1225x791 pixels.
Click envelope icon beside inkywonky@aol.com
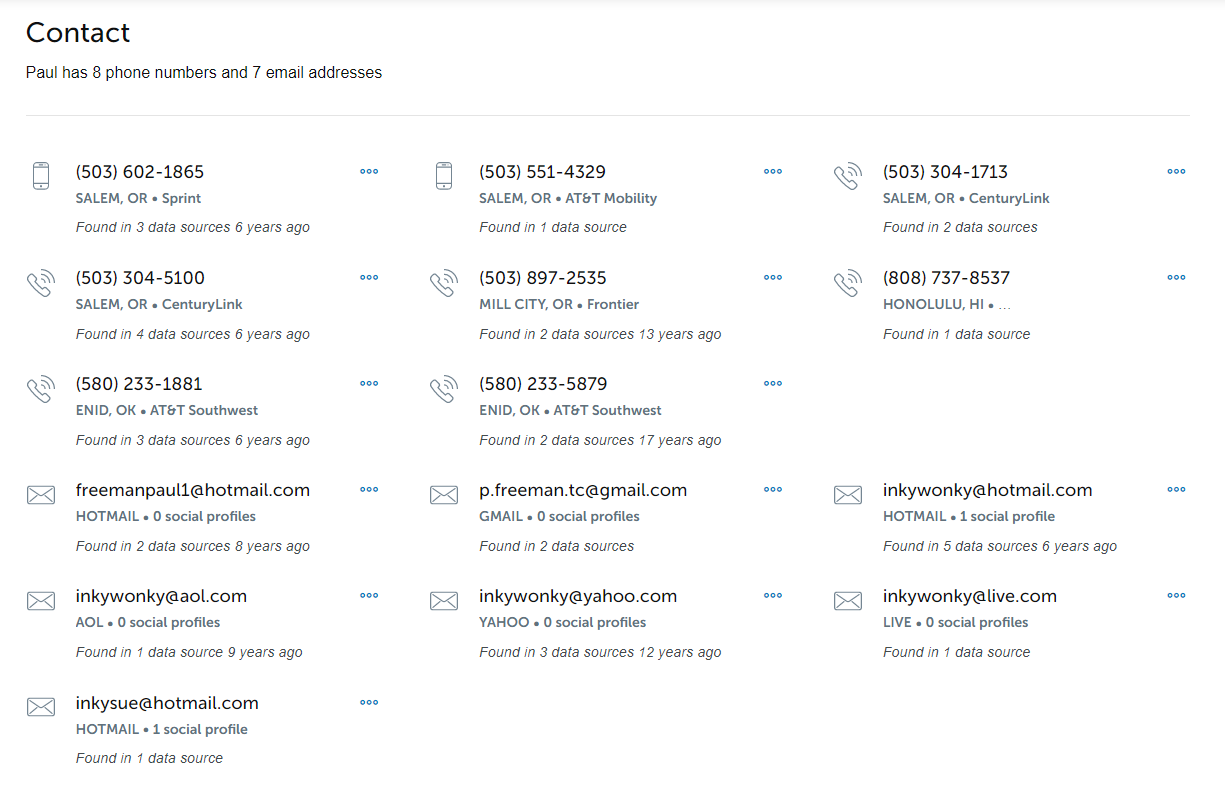[41, 600]
